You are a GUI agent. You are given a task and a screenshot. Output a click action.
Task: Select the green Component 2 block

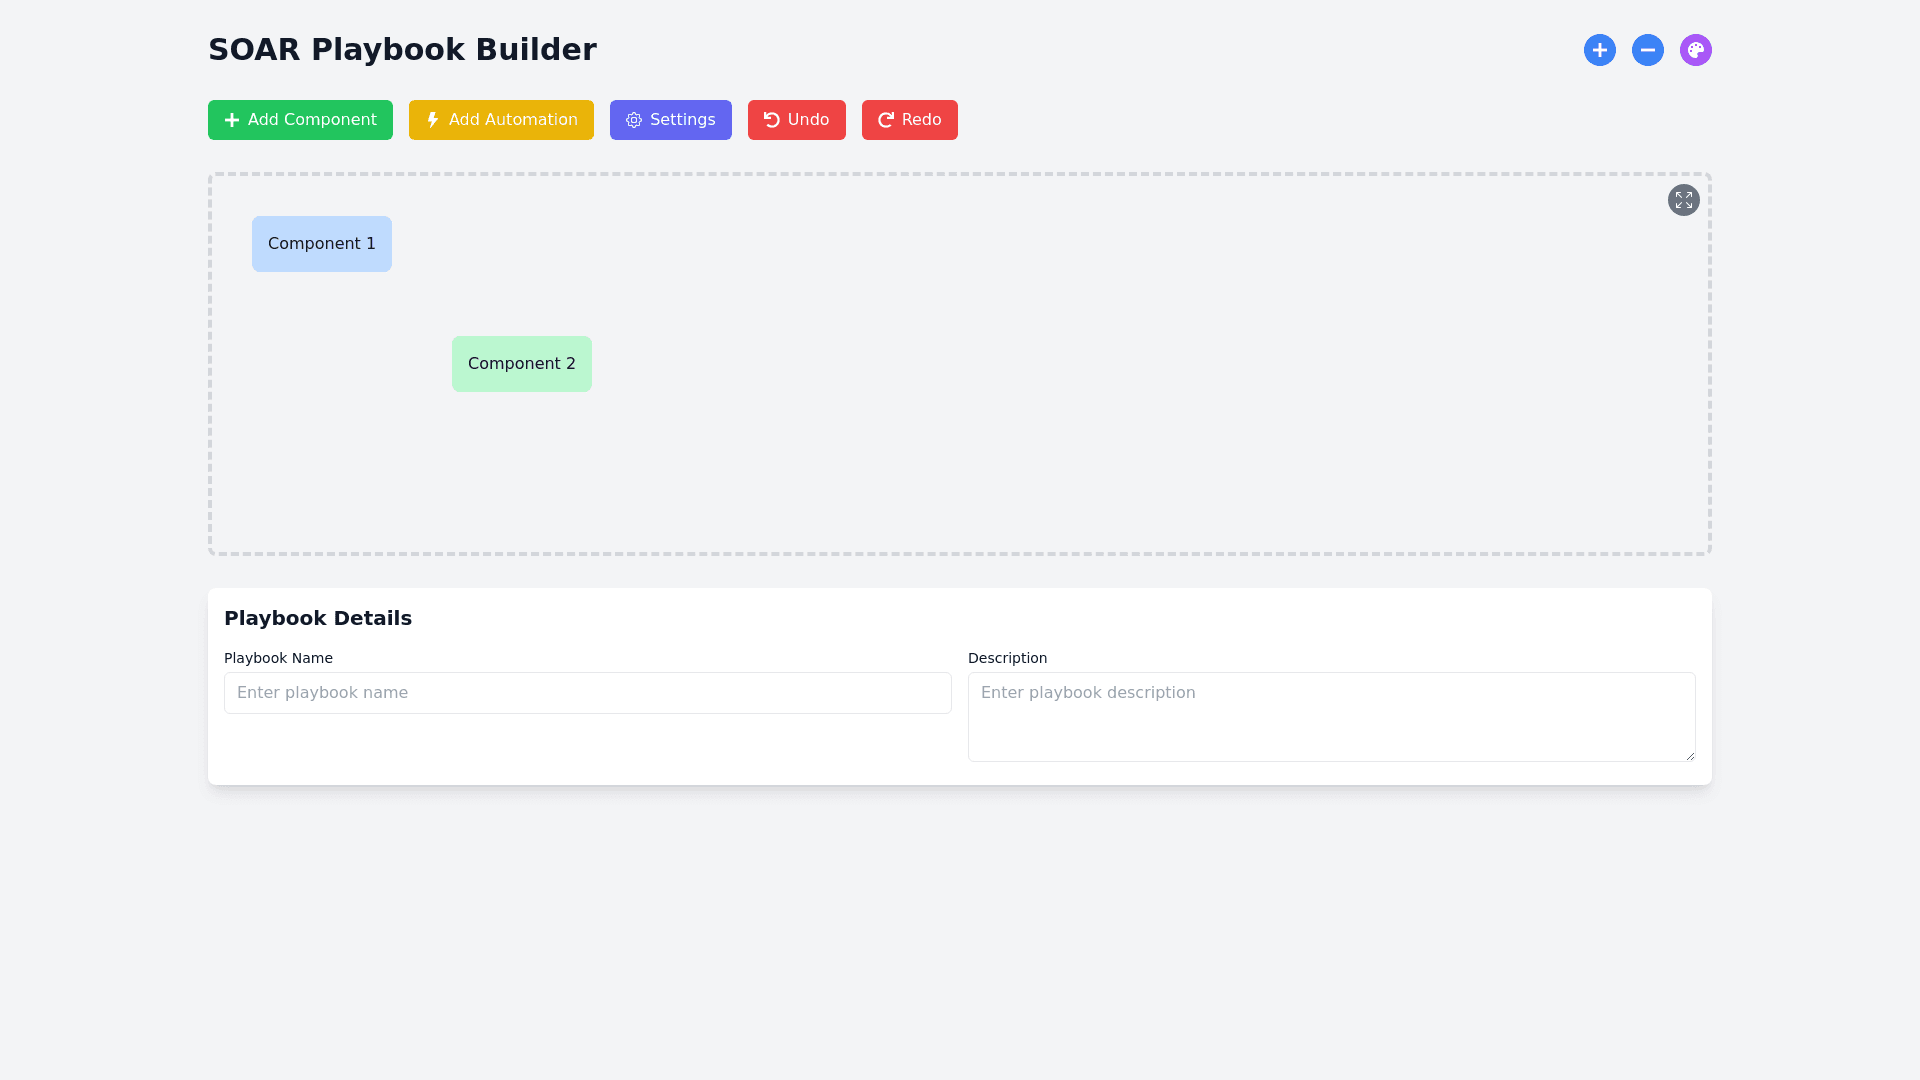522,364
